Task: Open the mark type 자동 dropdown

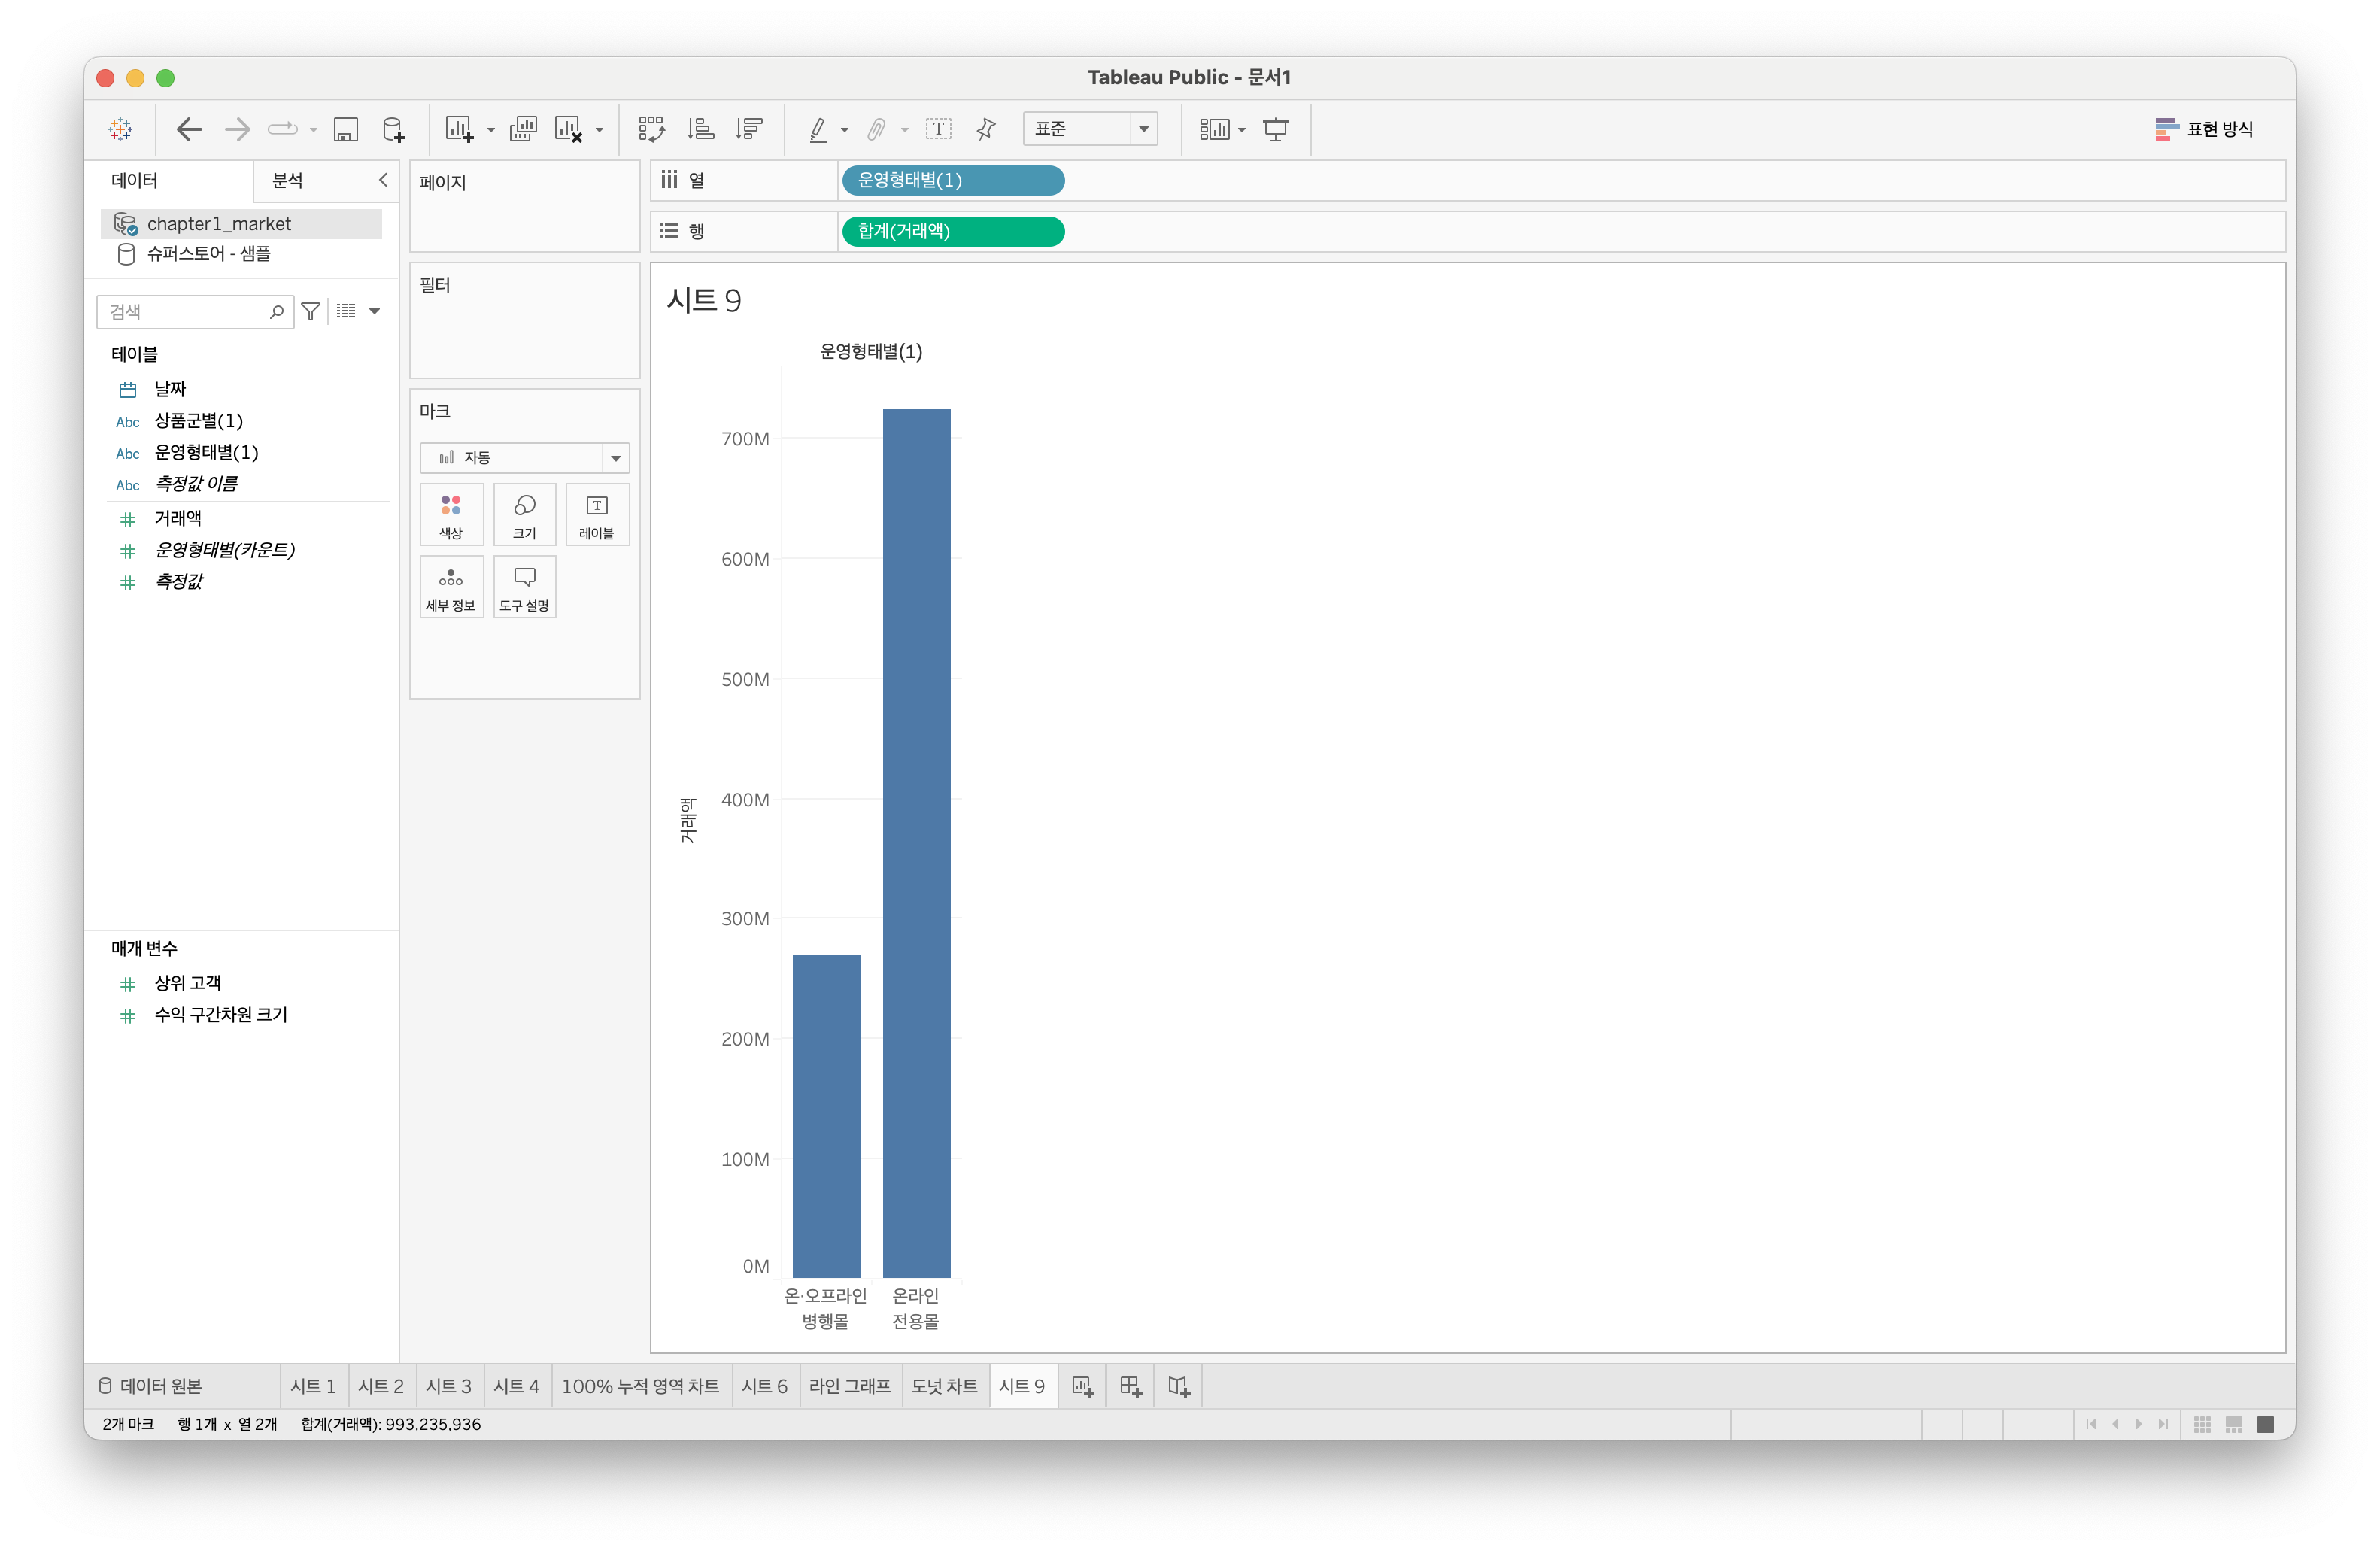Action: [x=615, y=458]
